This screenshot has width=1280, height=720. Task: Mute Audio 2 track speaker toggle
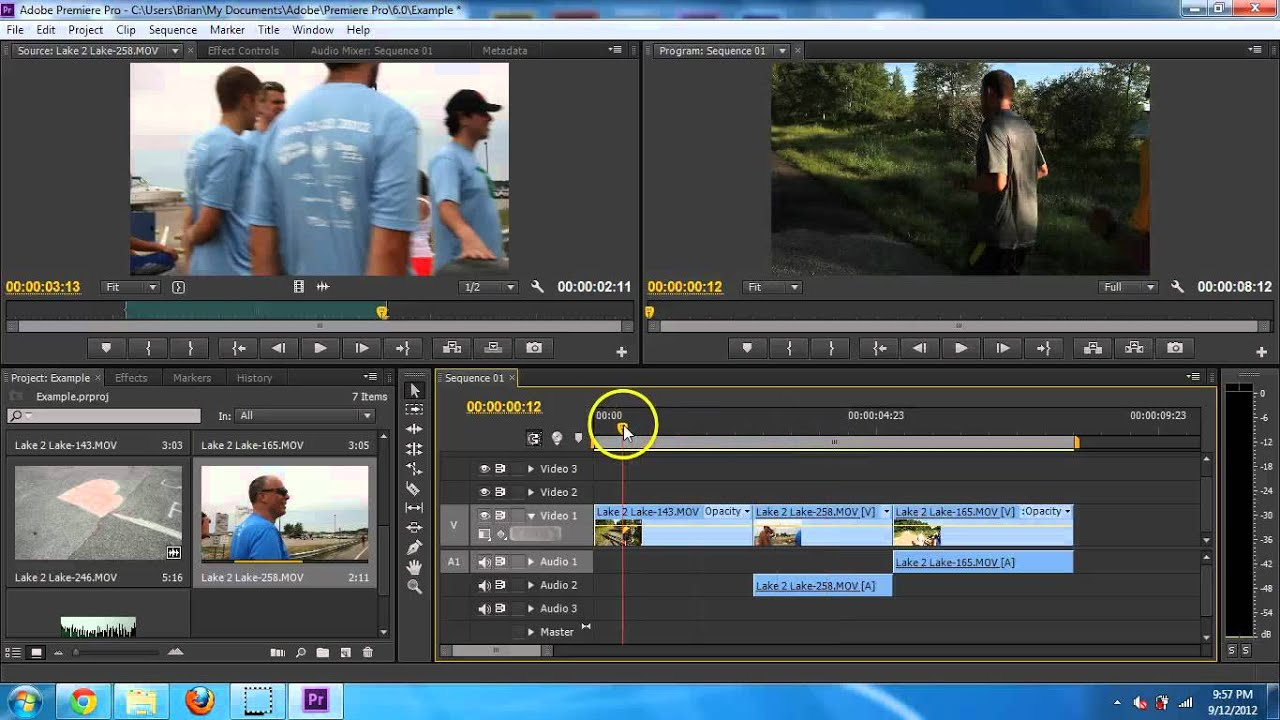(x=485, y=586)
